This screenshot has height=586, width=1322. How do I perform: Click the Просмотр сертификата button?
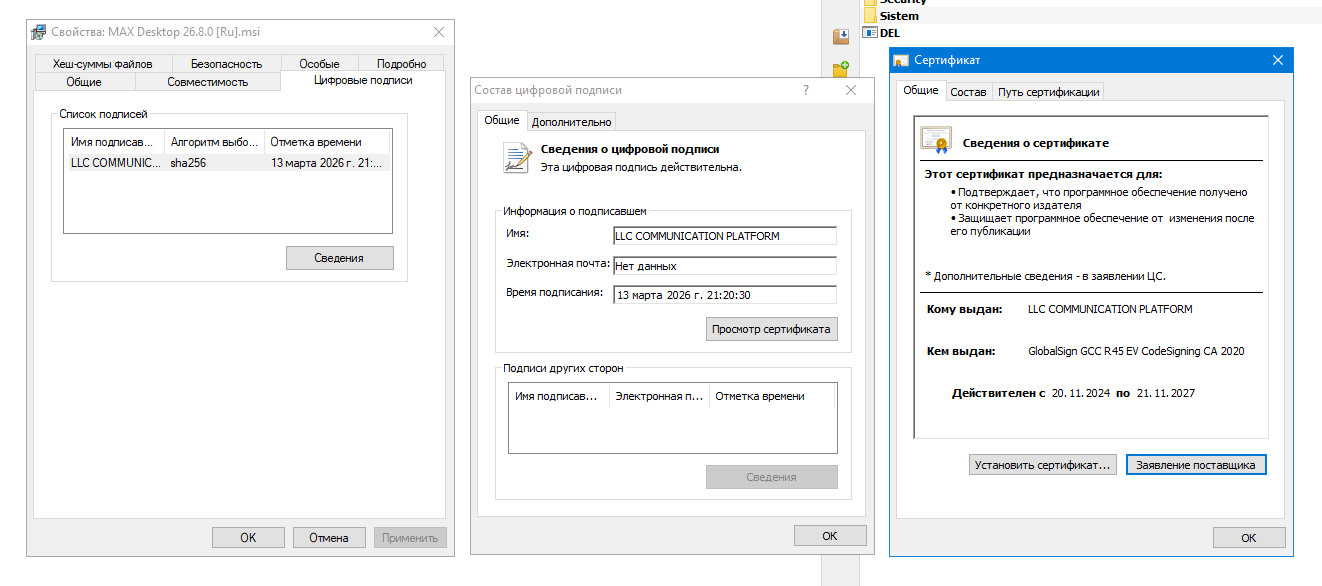pos(771,329)
